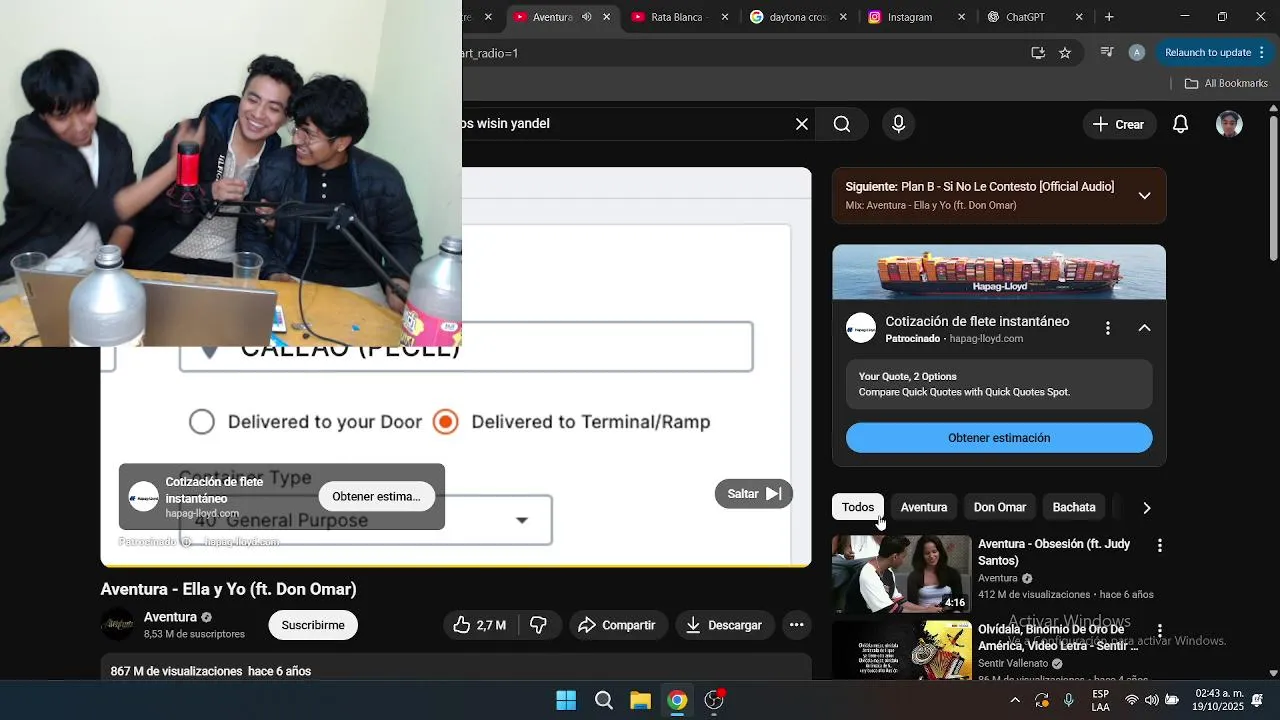Screen dimensions: 1280x720
Task: Click Descargar button
Action: [725, 625]
